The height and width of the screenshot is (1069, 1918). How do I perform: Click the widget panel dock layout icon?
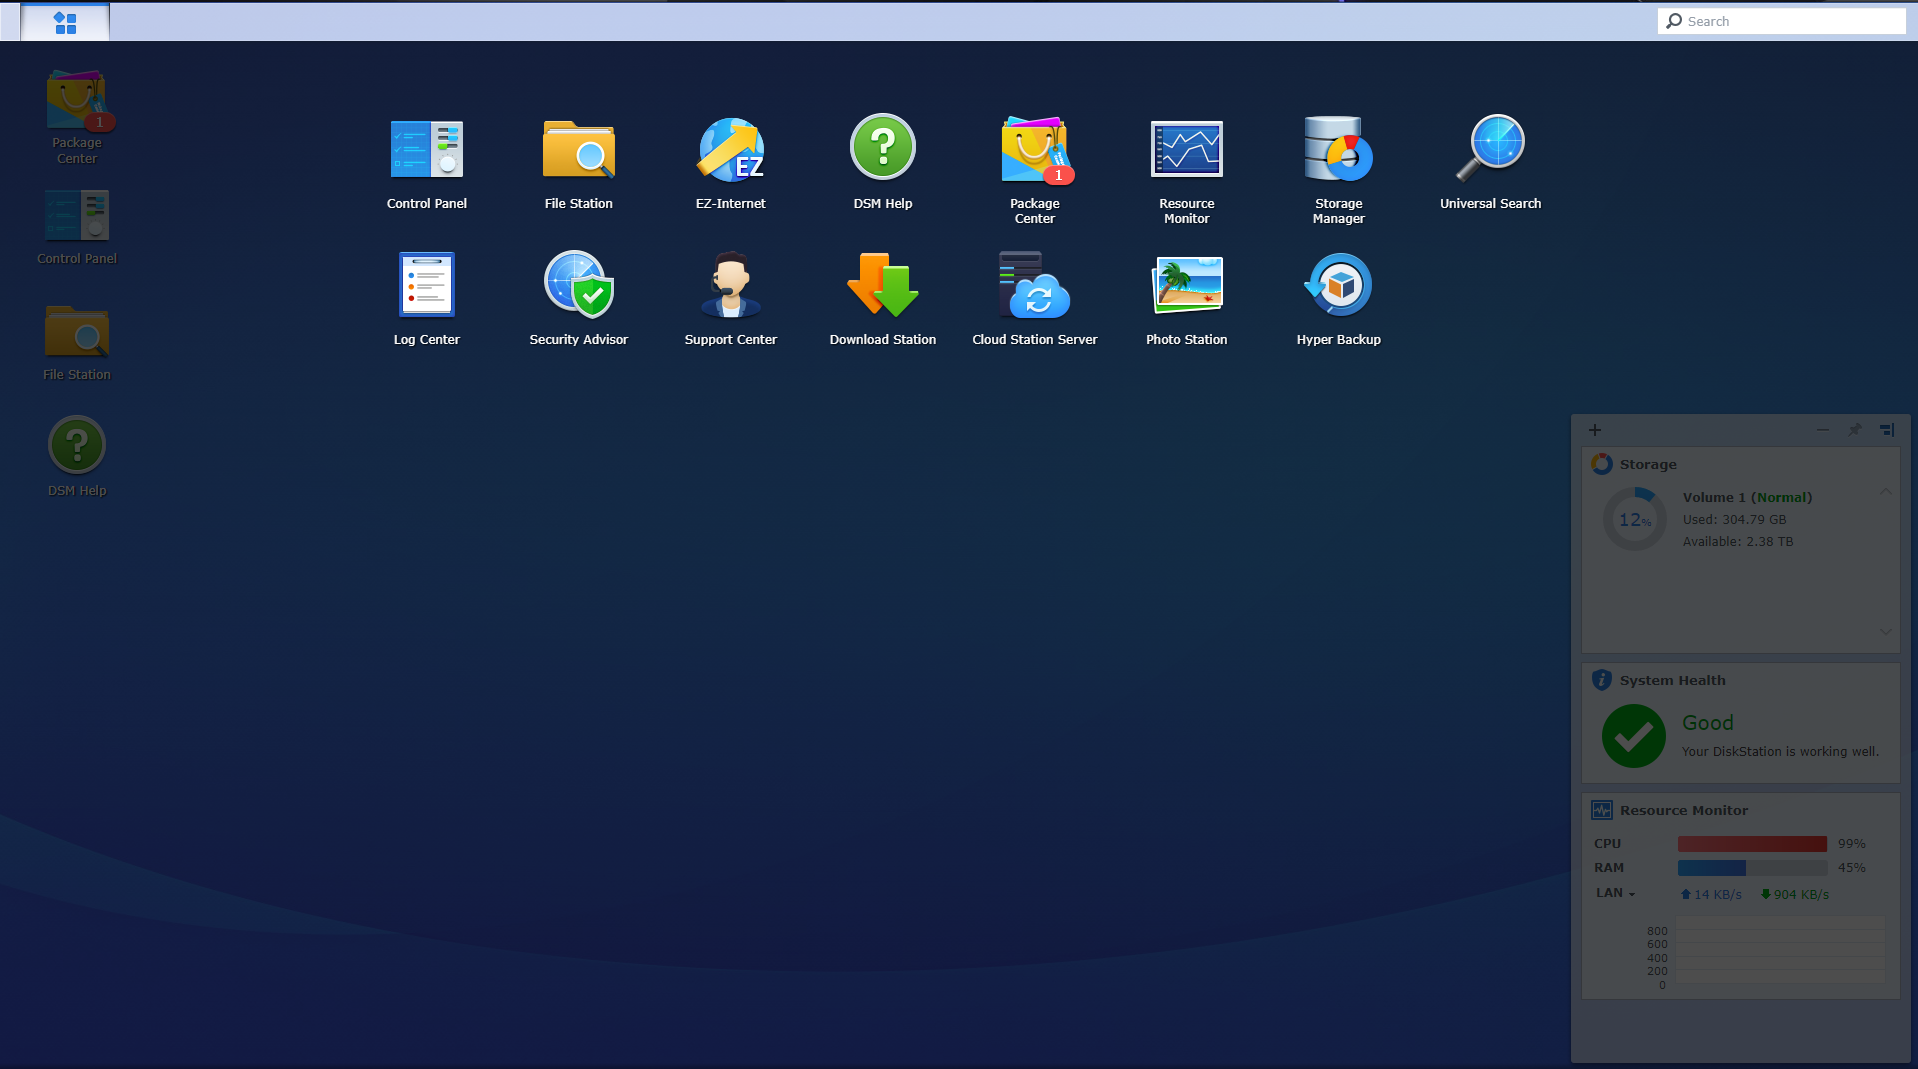(x=1887, y=430)
